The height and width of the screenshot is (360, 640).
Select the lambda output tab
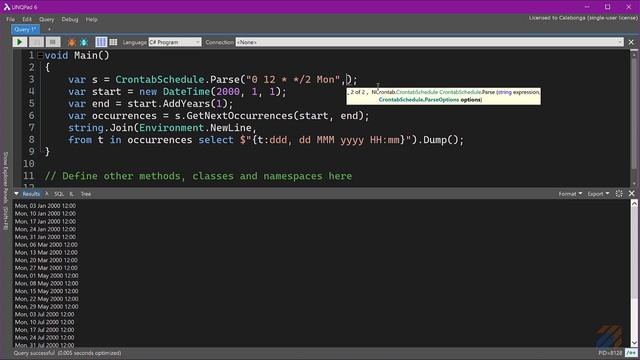(47, 194)
